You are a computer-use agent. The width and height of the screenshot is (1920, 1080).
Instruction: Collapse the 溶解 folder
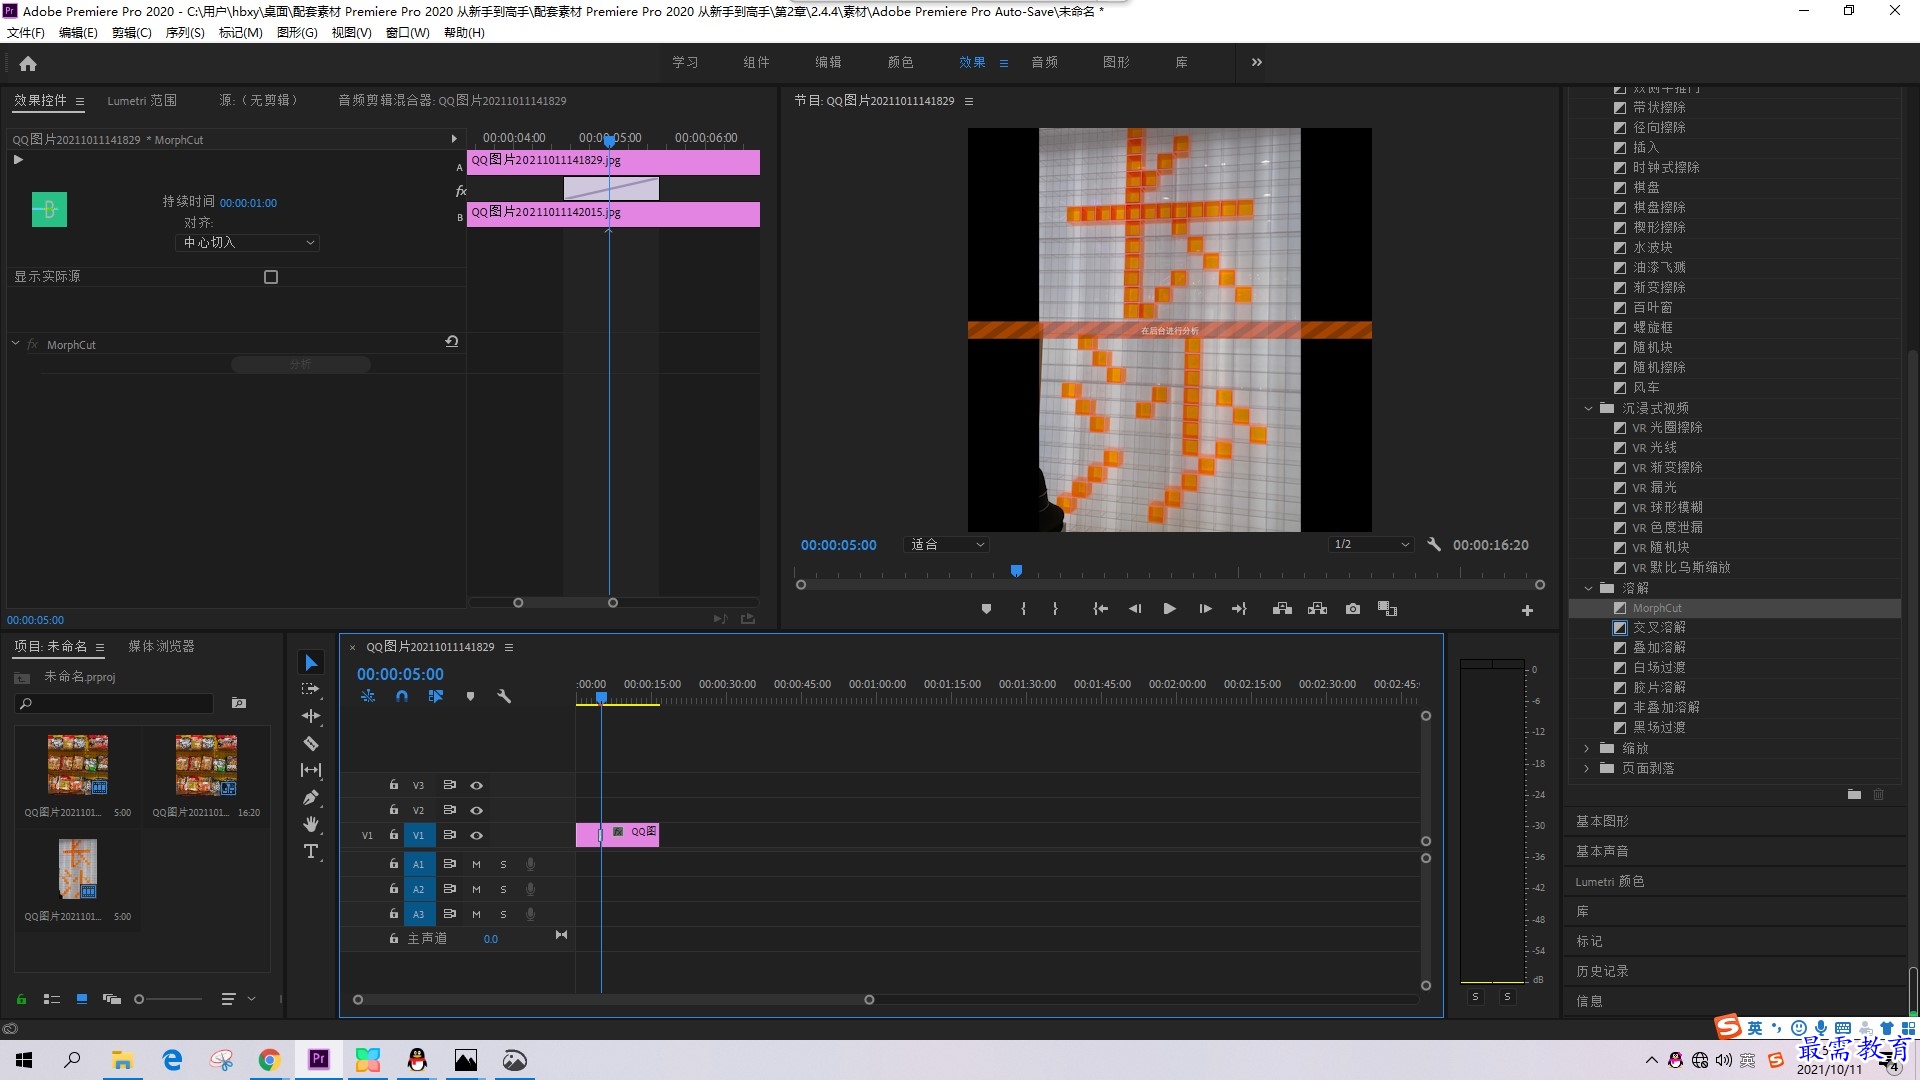(x=1588, y=588)
